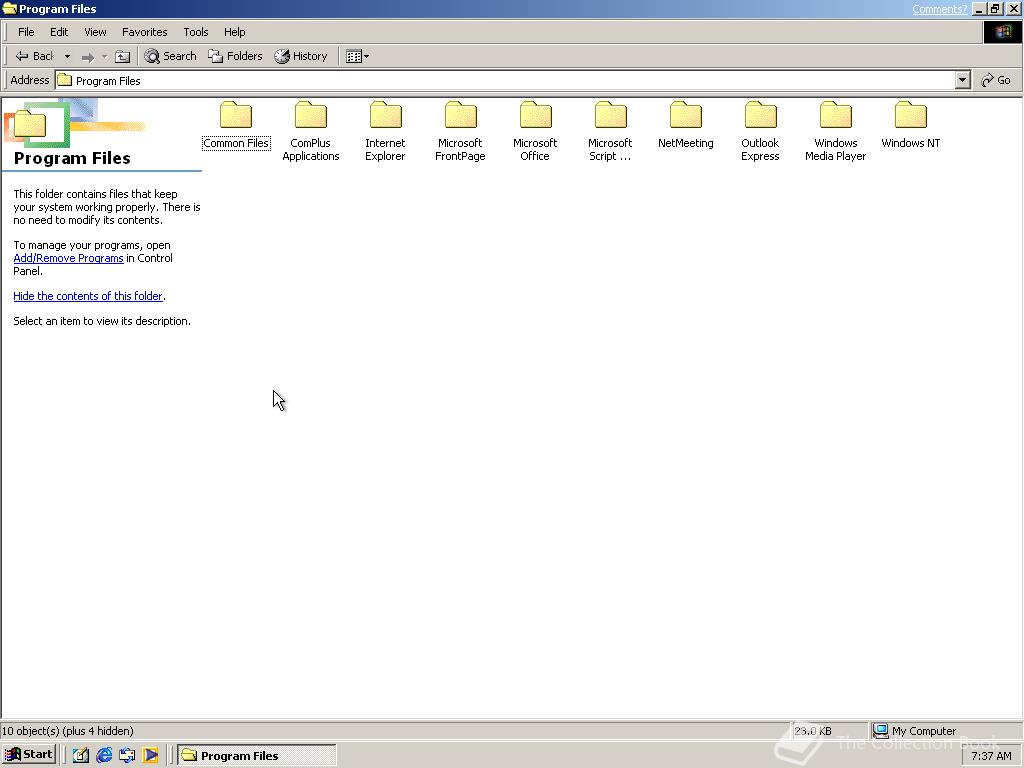Screen dimensions: 1024x768
Task: Select the Microsoft Office folder
Action: 535,131
